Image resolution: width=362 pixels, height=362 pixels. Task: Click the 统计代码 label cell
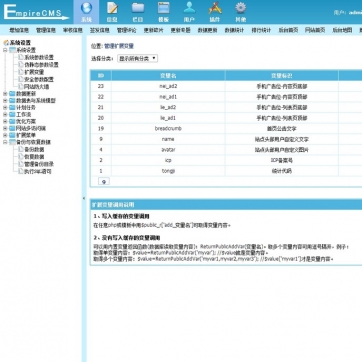click(282, 171)
